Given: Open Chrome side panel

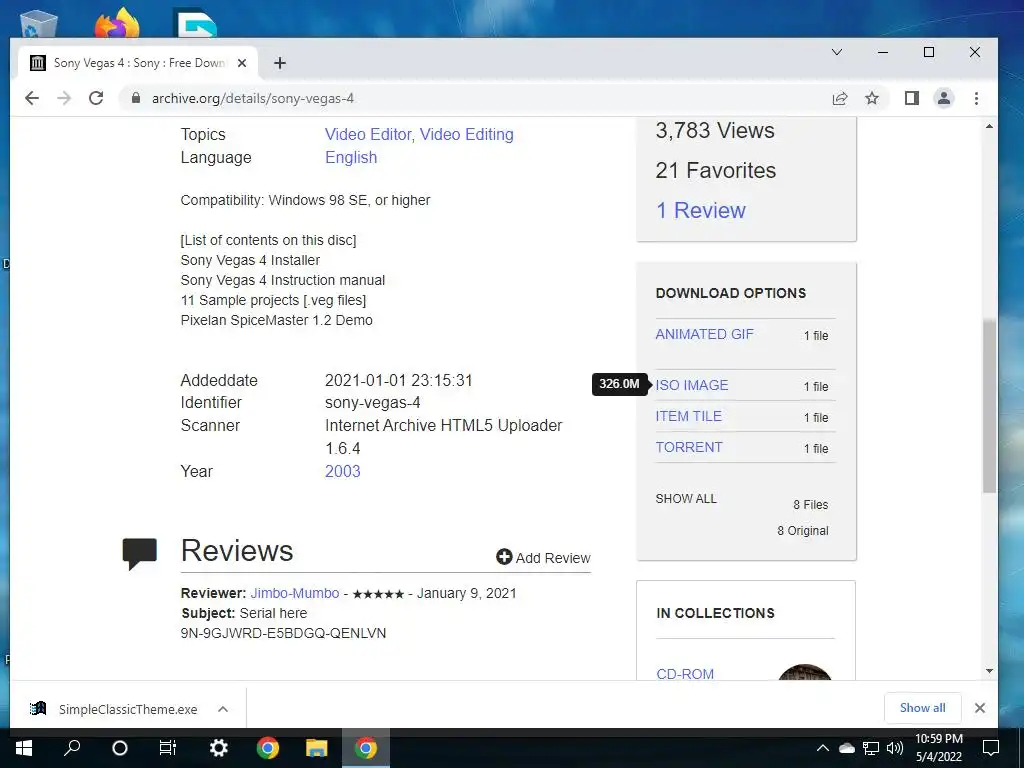Looking at the screenshot, I should click(x=912, y=99).
